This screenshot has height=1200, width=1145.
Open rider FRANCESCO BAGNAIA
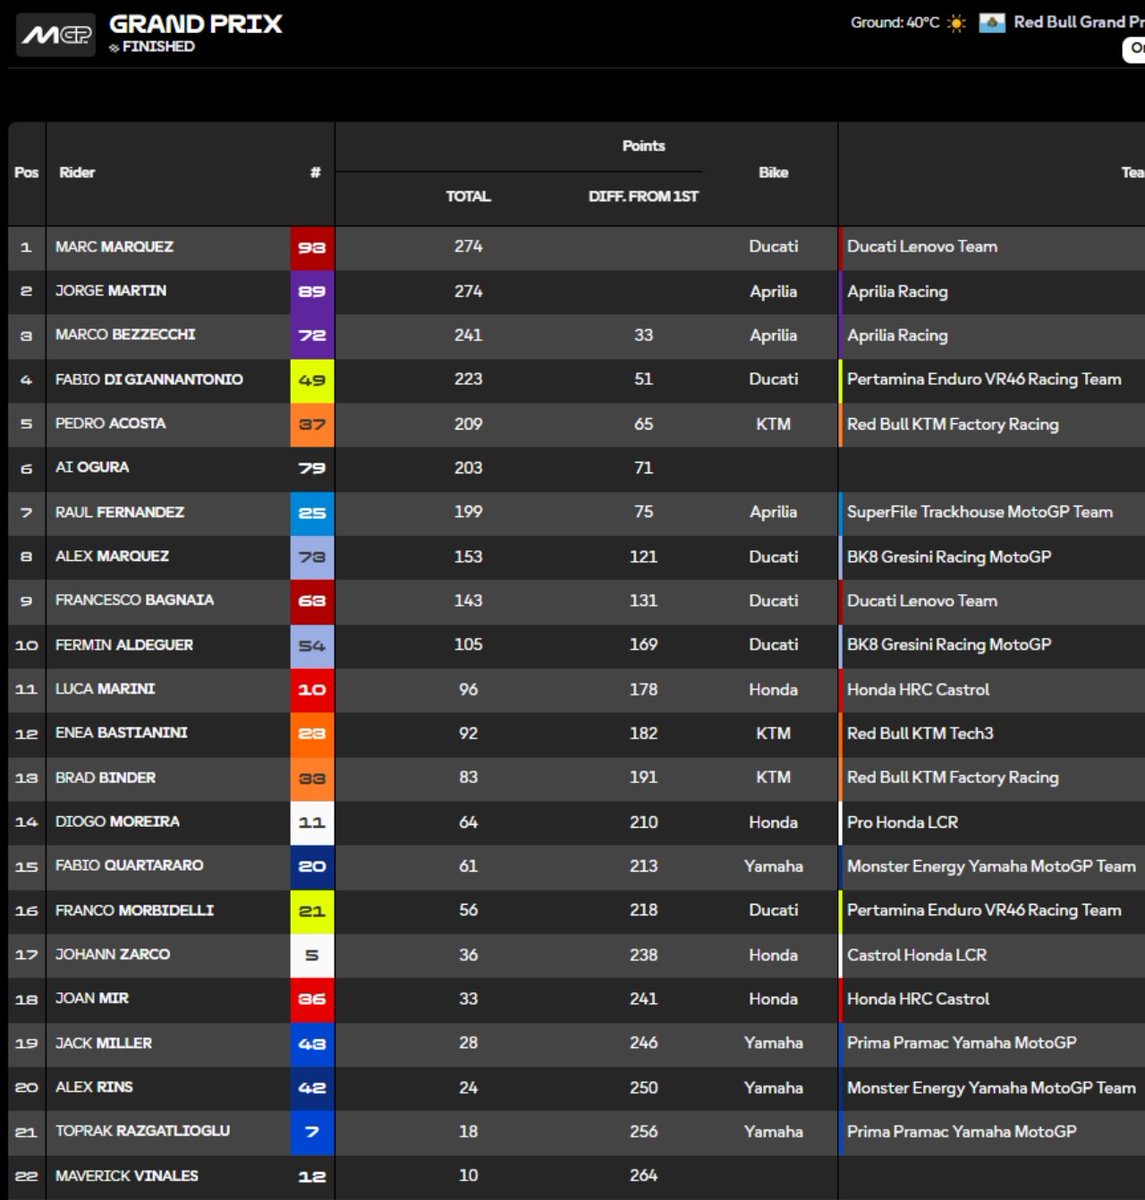[134, 600]
